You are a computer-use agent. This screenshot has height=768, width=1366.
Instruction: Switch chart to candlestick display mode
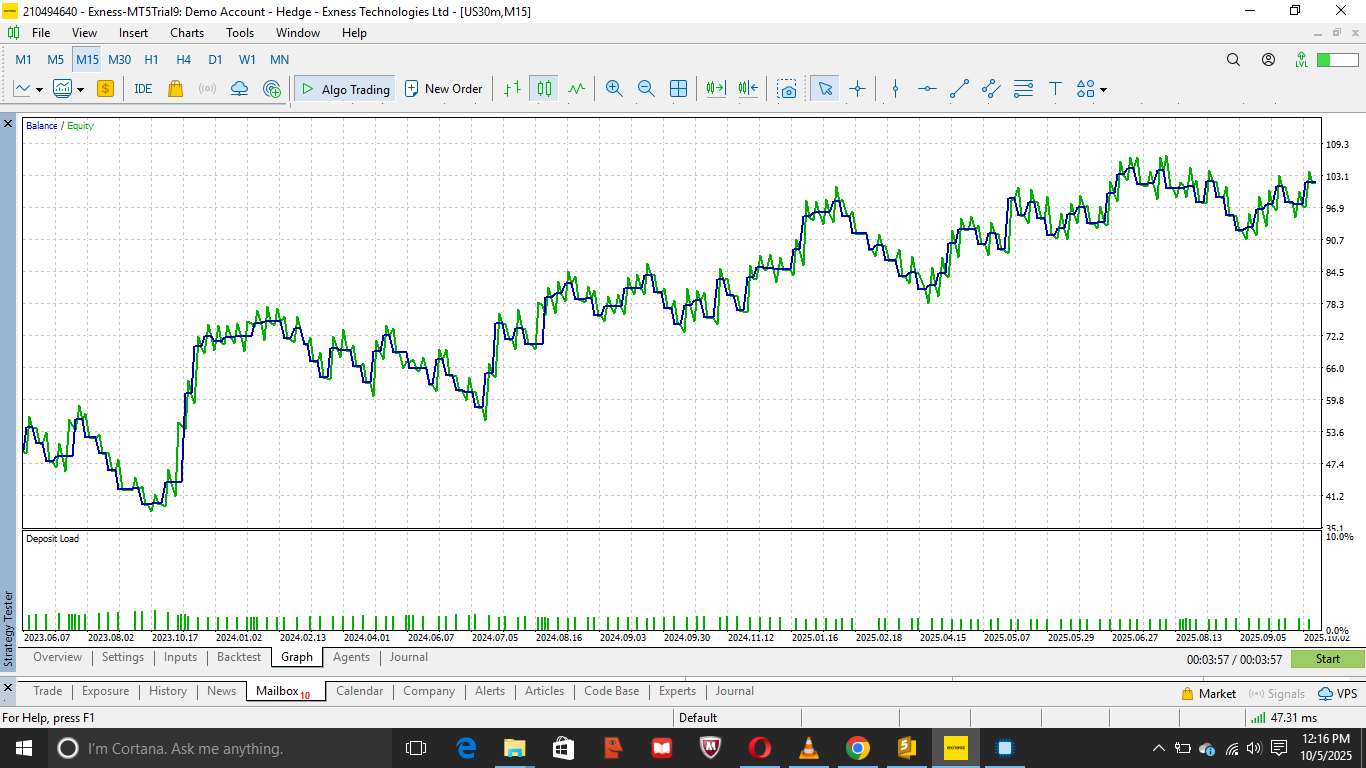[544, 89]
